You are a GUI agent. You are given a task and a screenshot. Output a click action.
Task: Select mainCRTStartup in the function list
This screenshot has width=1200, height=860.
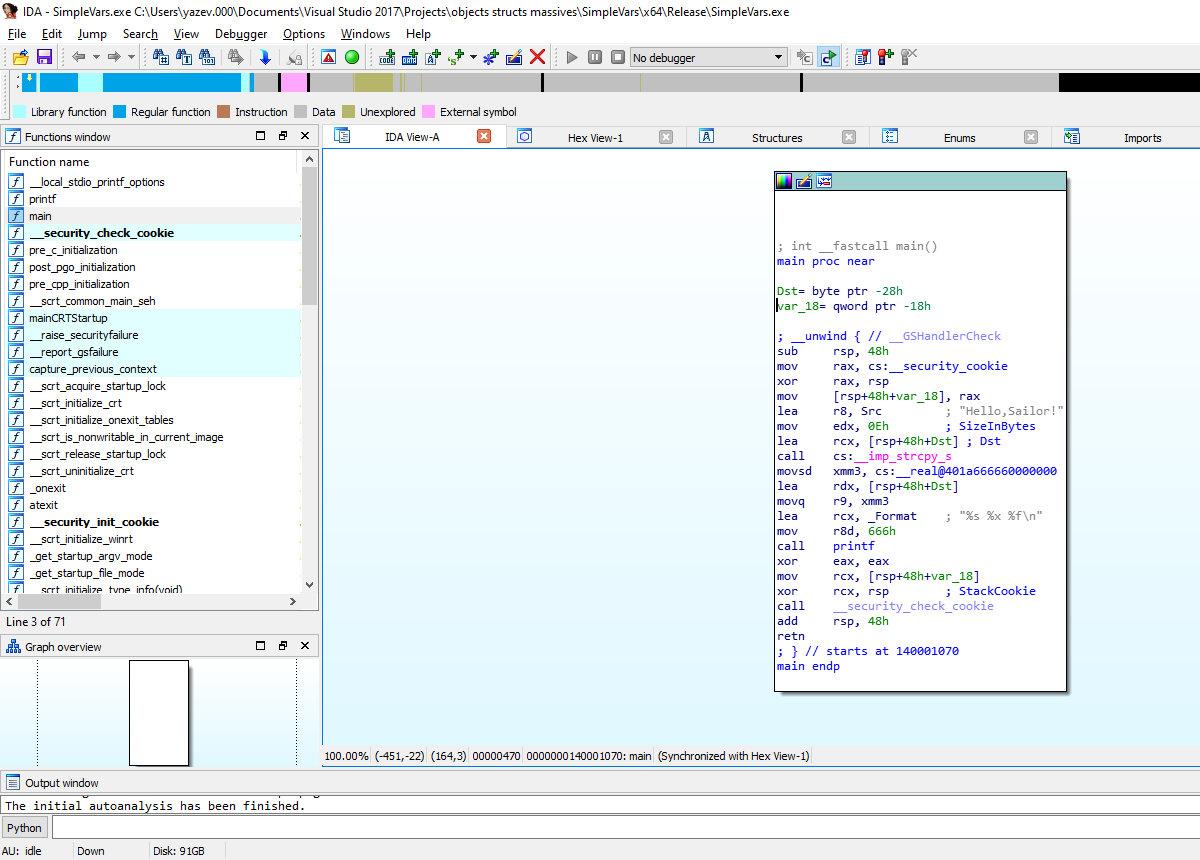[x=68, y=318]
